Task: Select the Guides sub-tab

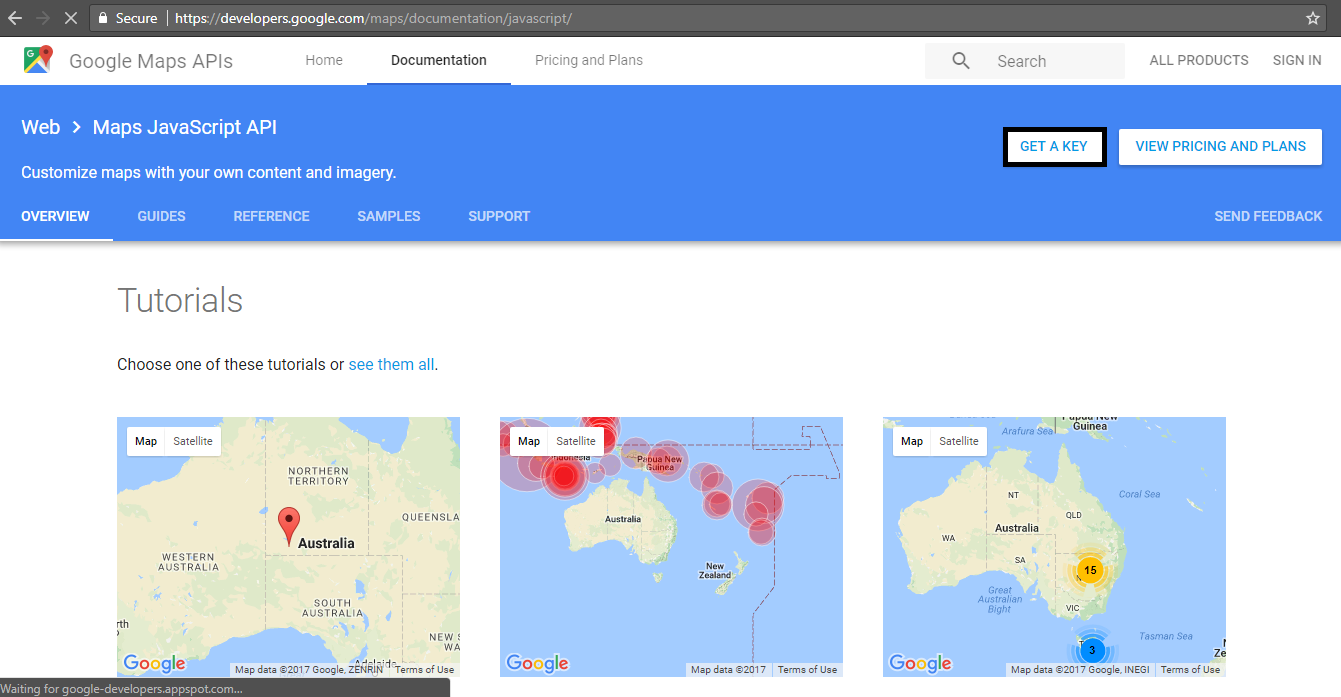Action: point(162,216)
